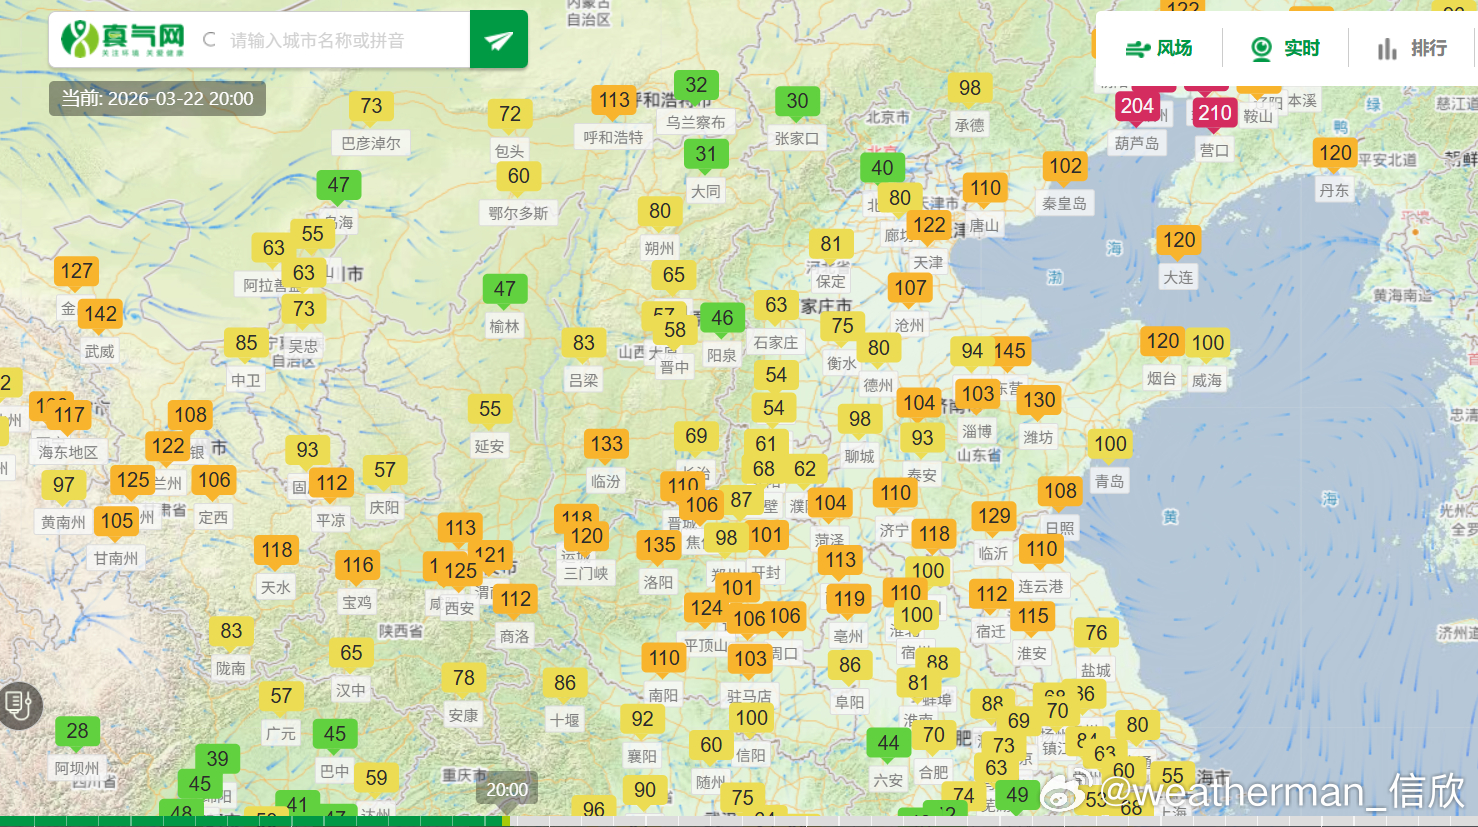Pick the 118 marker for 天水

(277, 550)
